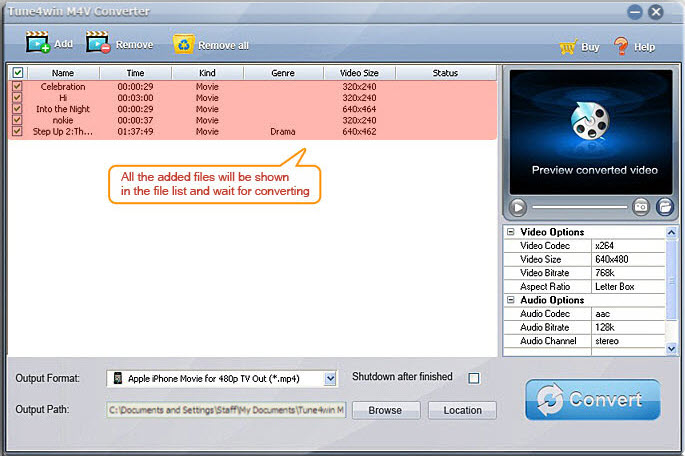Click the preview converted video screen

(591, 132)
